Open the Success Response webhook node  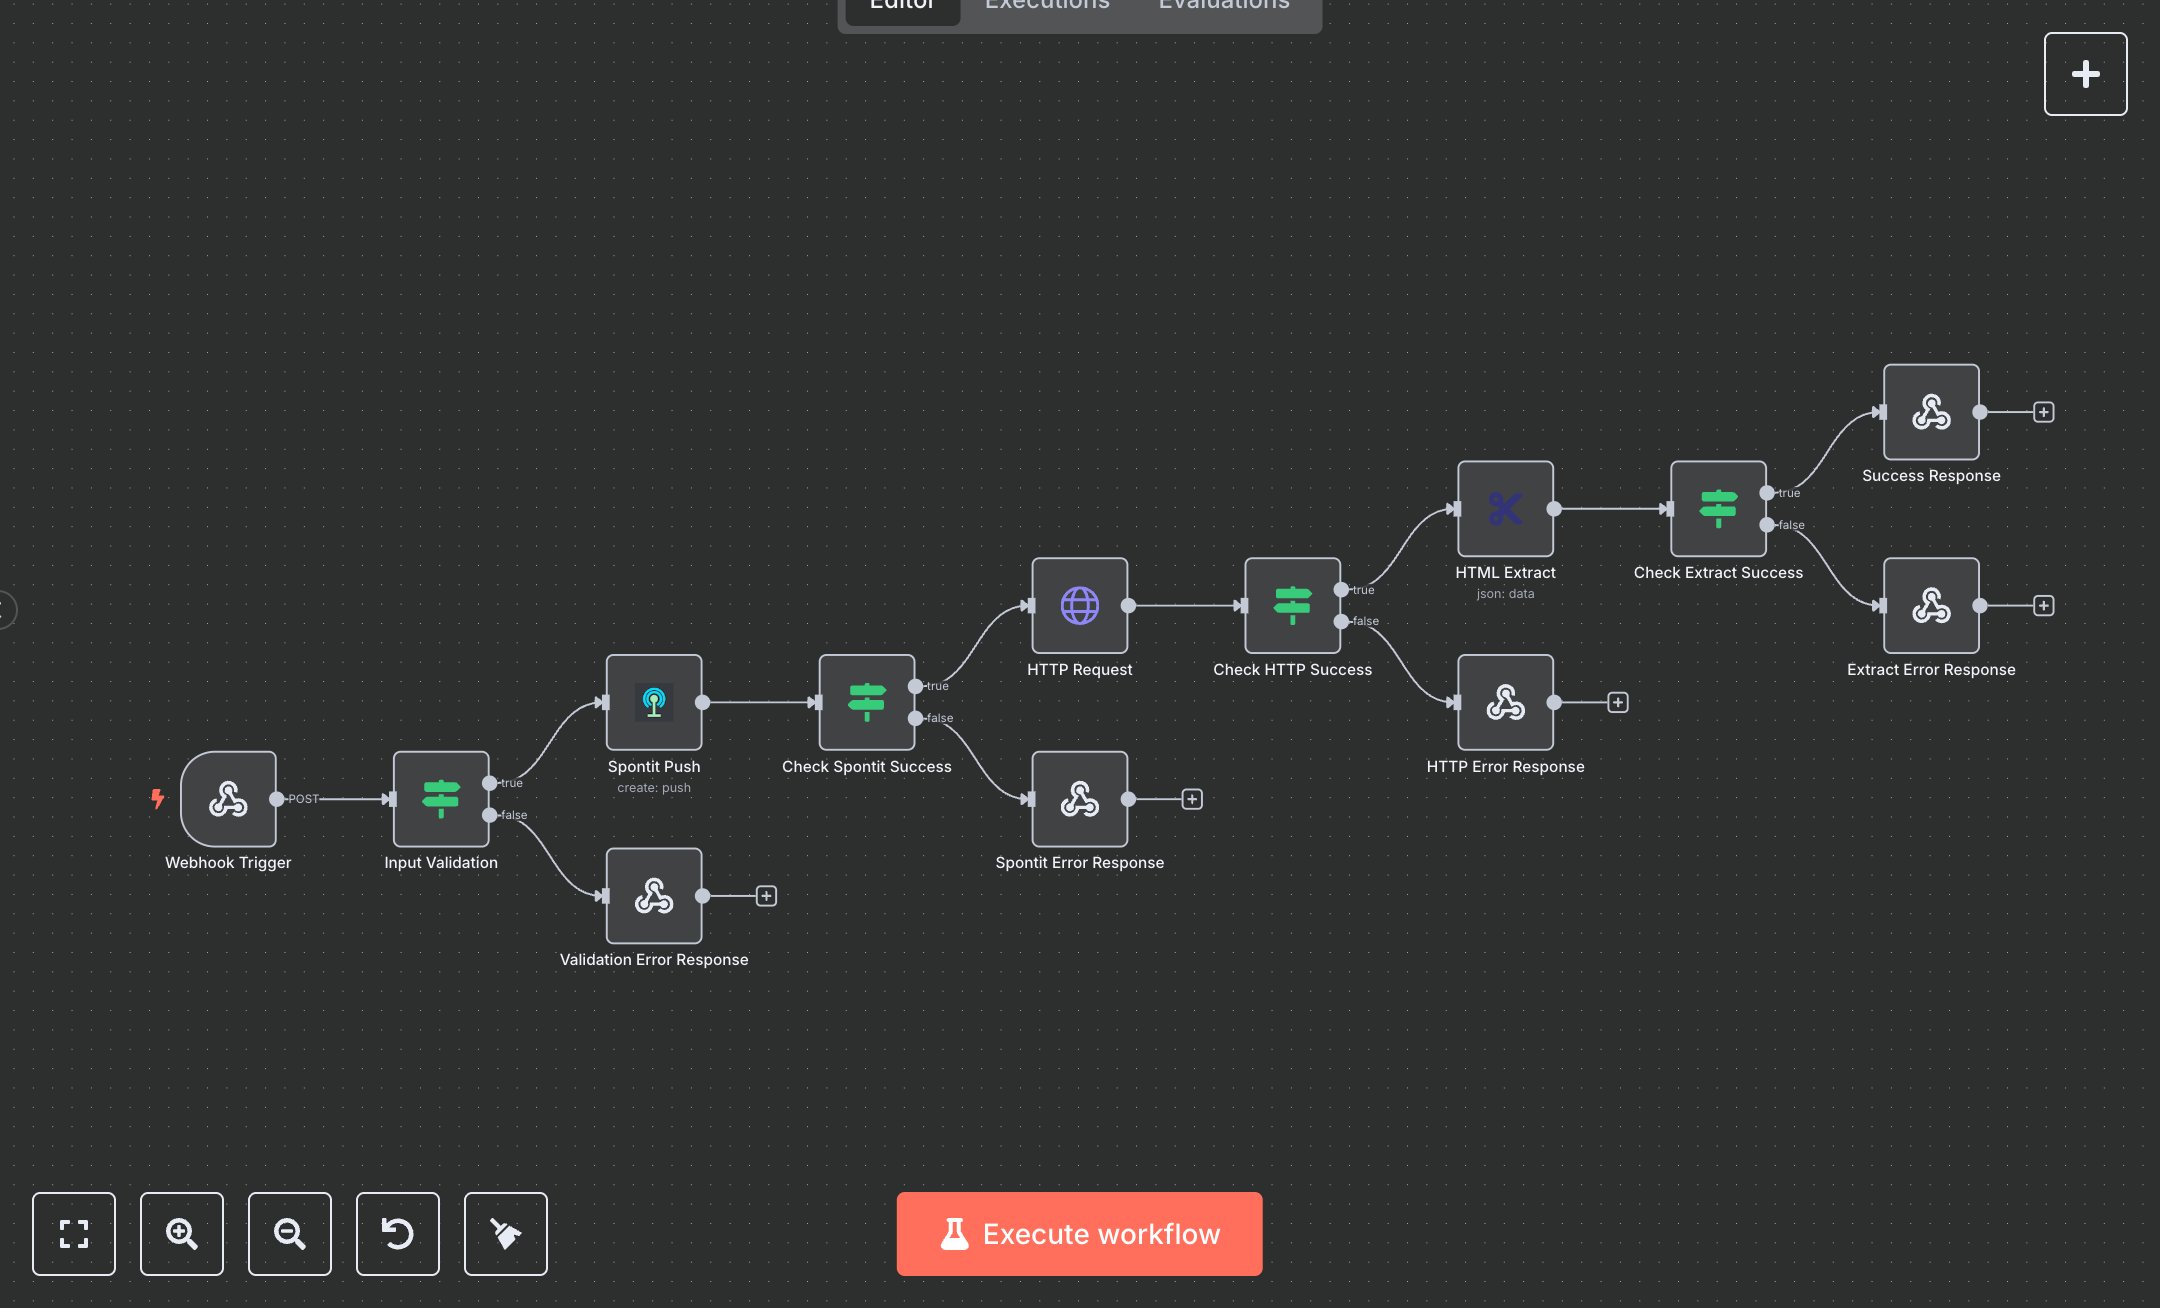coord(1930,411)
